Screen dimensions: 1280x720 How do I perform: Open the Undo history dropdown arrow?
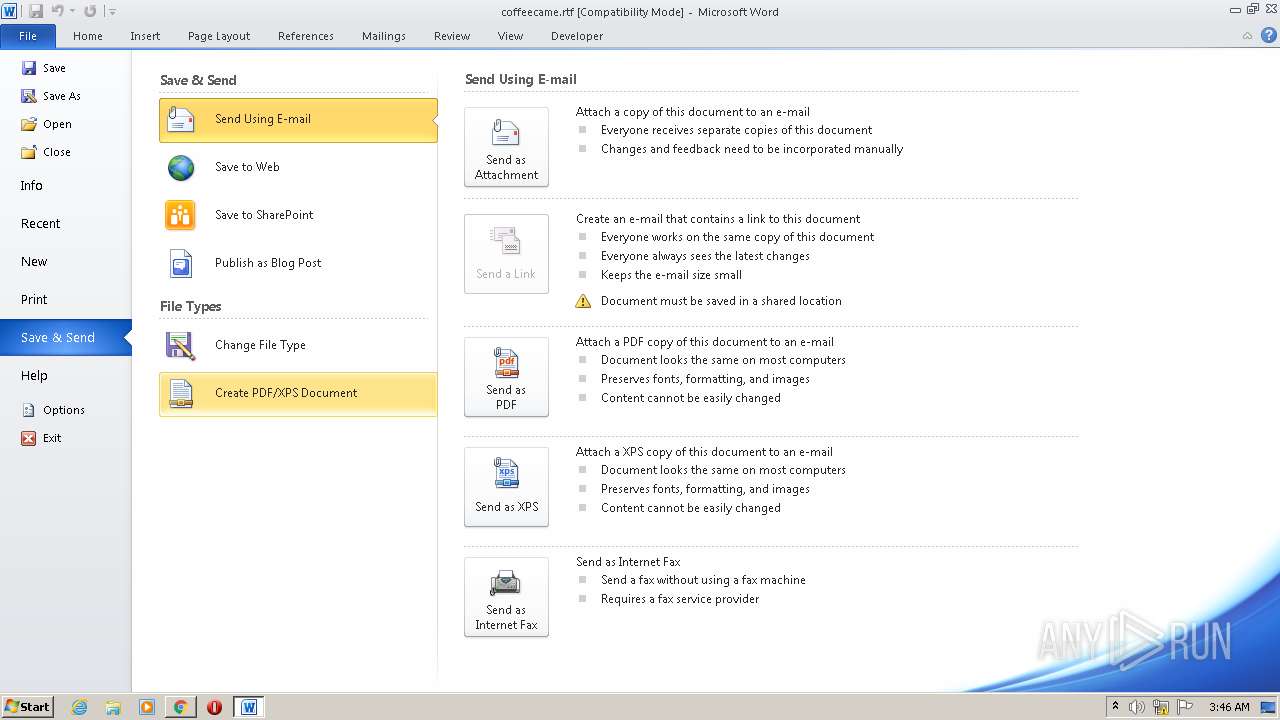(x=72, y=12)
